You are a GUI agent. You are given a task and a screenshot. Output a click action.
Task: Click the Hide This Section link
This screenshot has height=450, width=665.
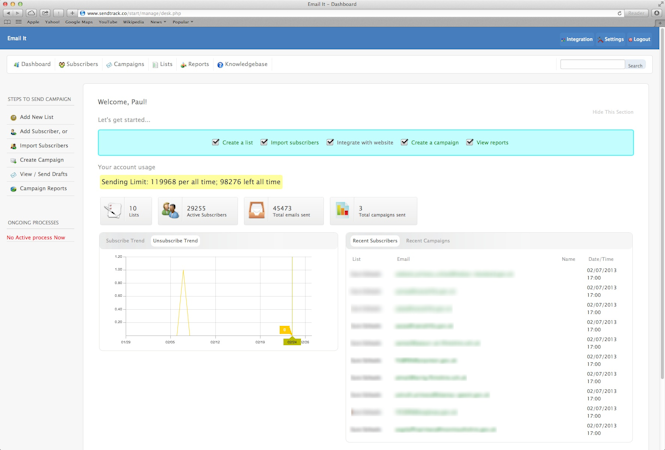[x=613, y=112]
